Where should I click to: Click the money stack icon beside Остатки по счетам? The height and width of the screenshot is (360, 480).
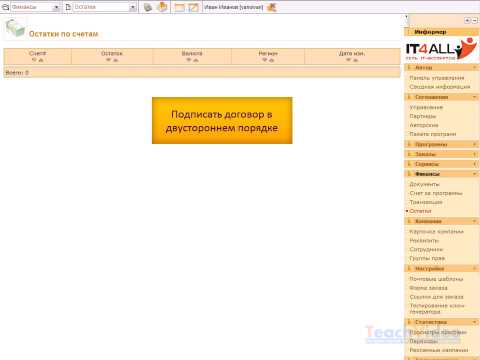15,29
